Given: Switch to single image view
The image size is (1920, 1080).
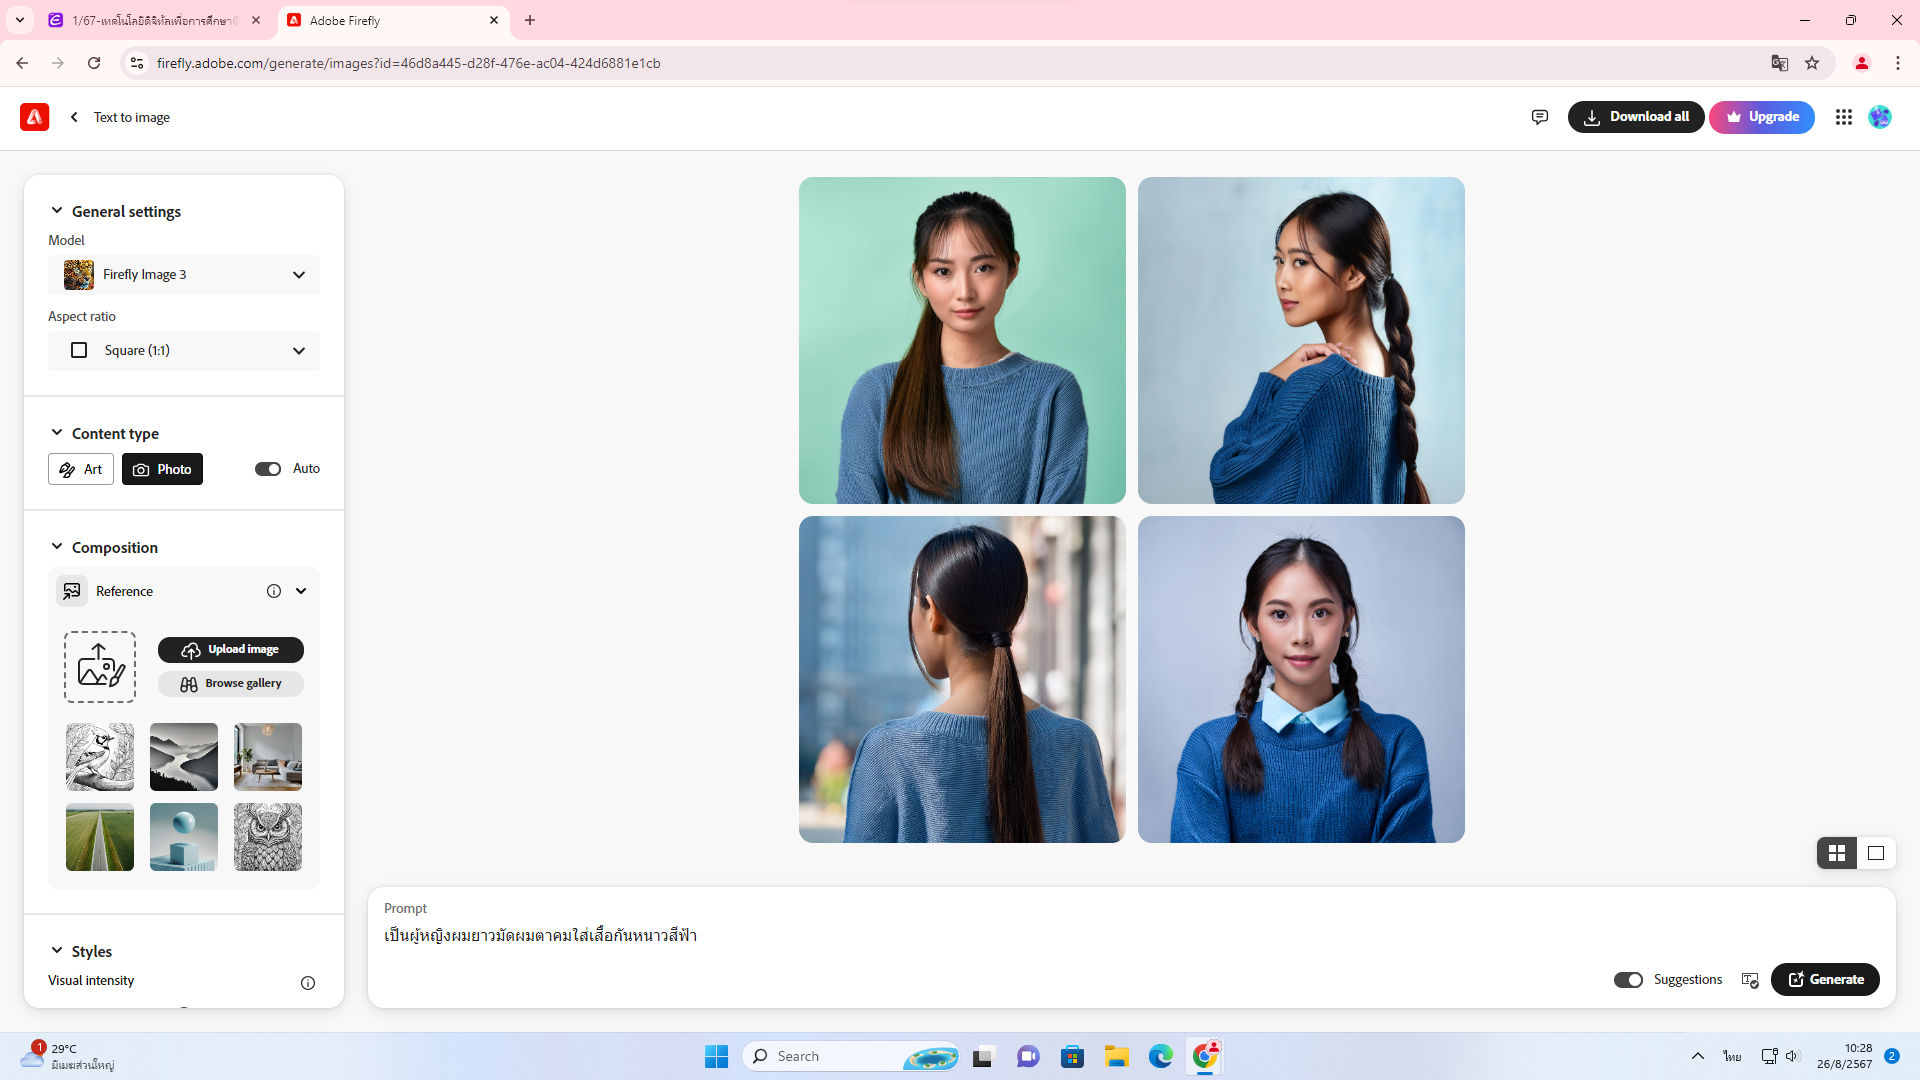Looking at the screenshot, I should [1876, 853].
